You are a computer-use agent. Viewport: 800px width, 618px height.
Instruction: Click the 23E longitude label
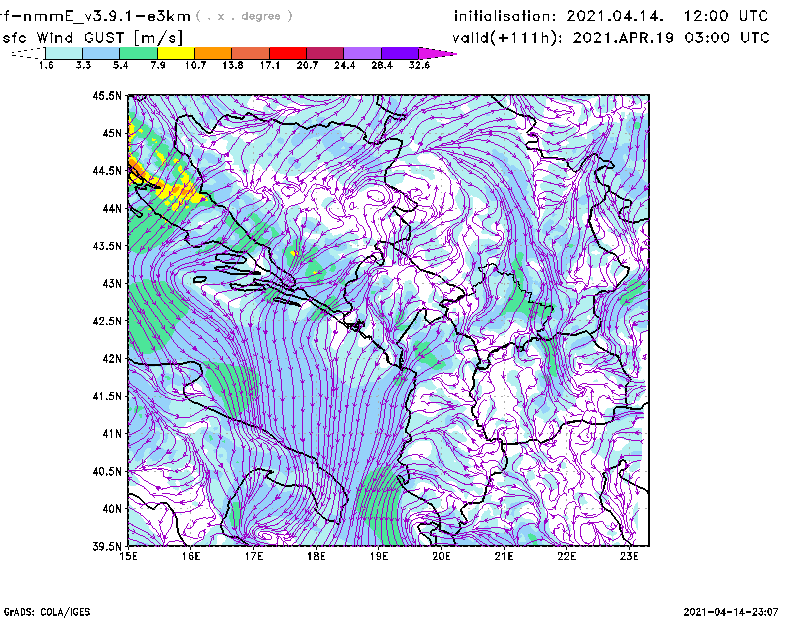629,556
